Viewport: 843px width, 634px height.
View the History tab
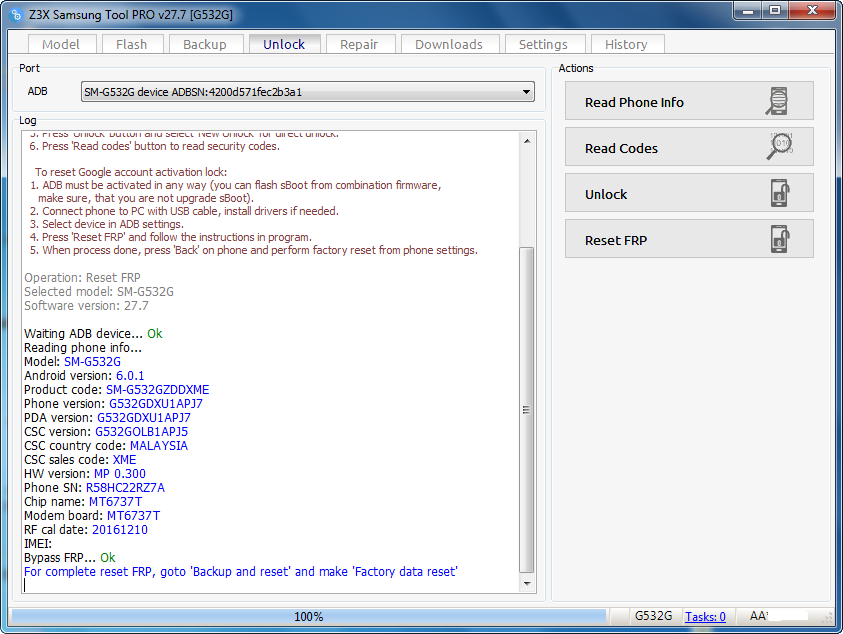[x=626, y=44]
